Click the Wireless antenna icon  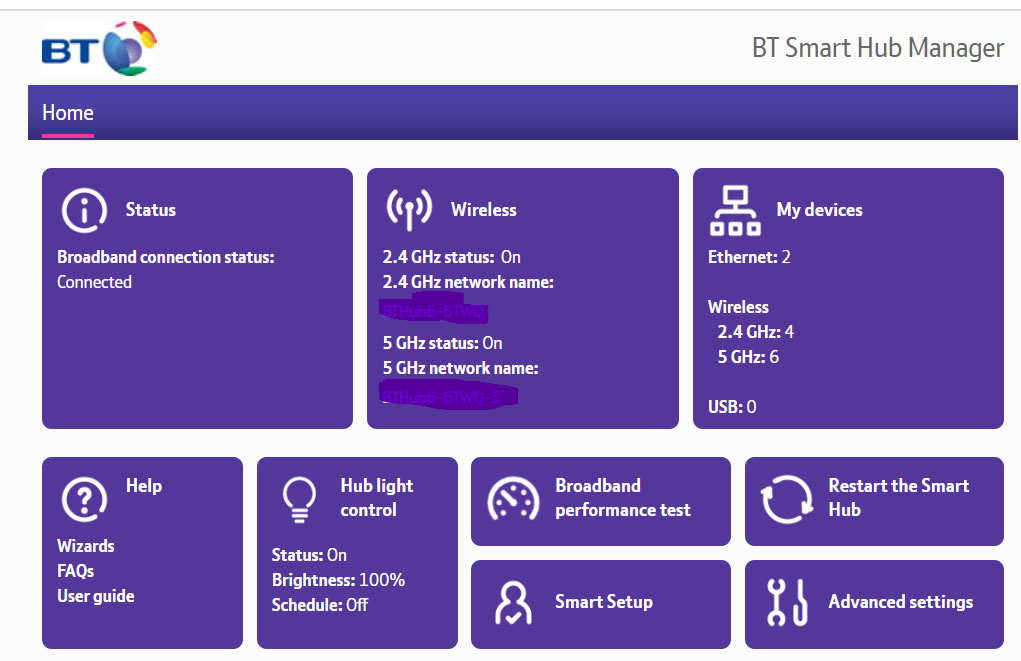coord(409,210)
